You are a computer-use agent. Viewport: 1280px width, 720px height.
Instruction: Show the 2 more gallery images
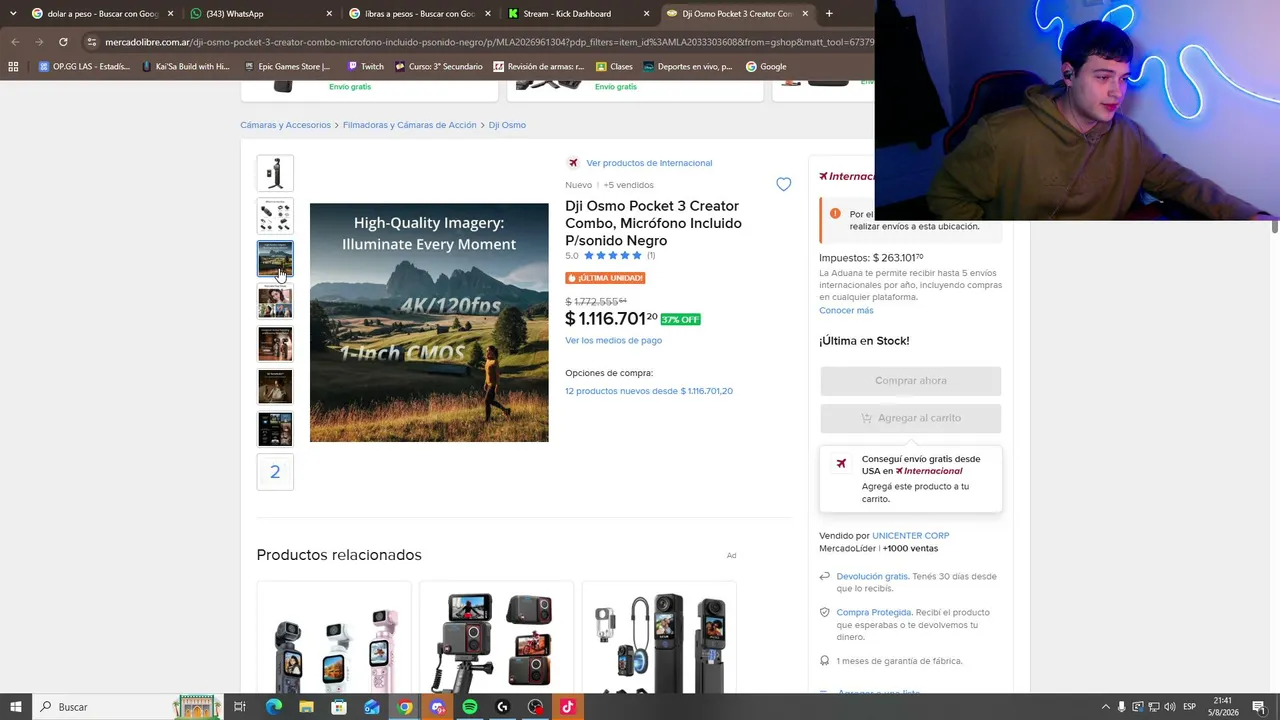[275, 472]
